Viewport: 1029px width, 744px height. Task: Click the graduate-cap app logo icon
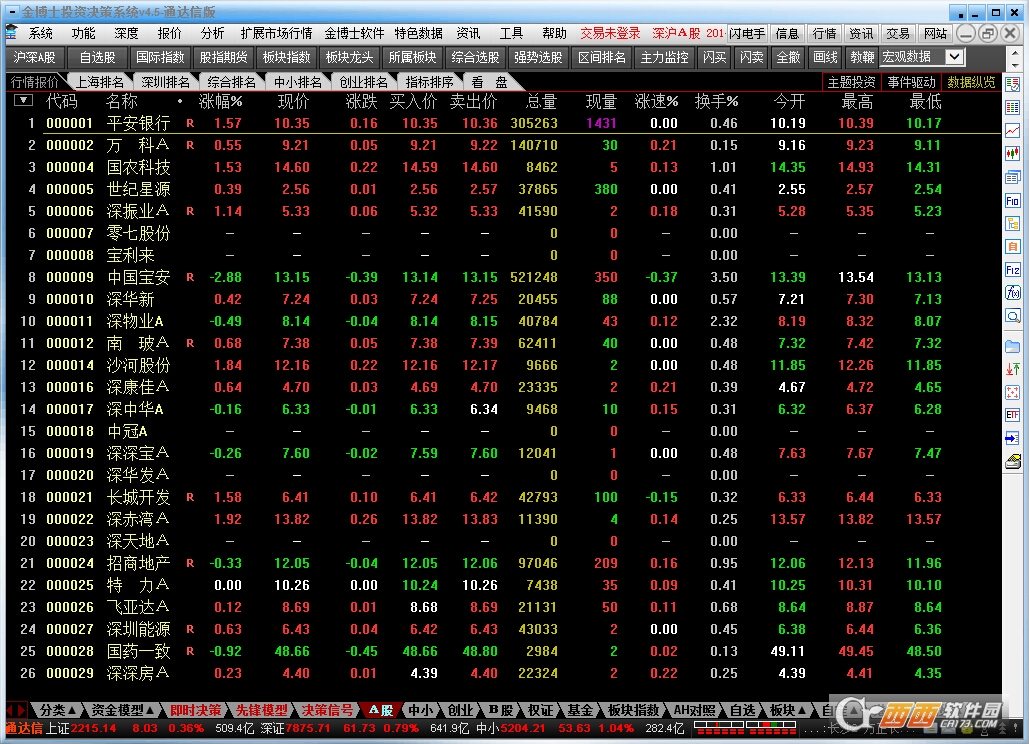(11, 33)
